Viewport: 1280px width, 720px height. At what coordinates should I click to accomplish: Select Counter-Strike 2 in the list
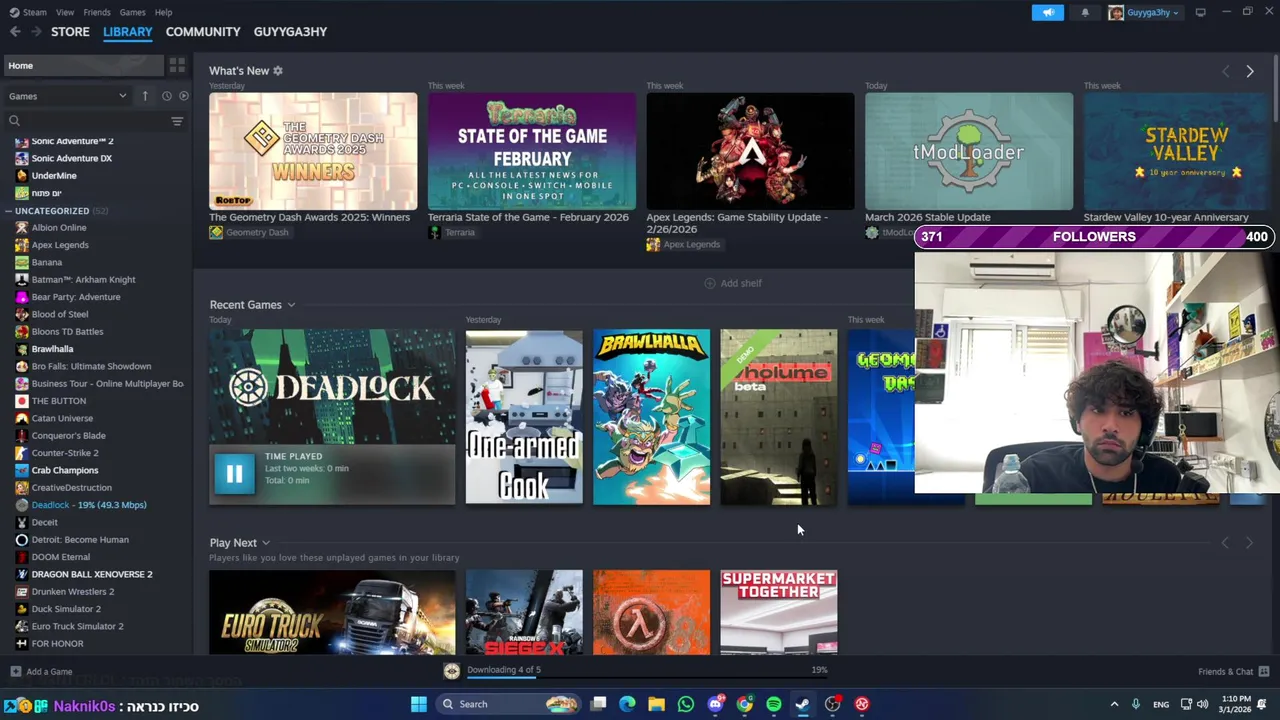tap(65, 453)
